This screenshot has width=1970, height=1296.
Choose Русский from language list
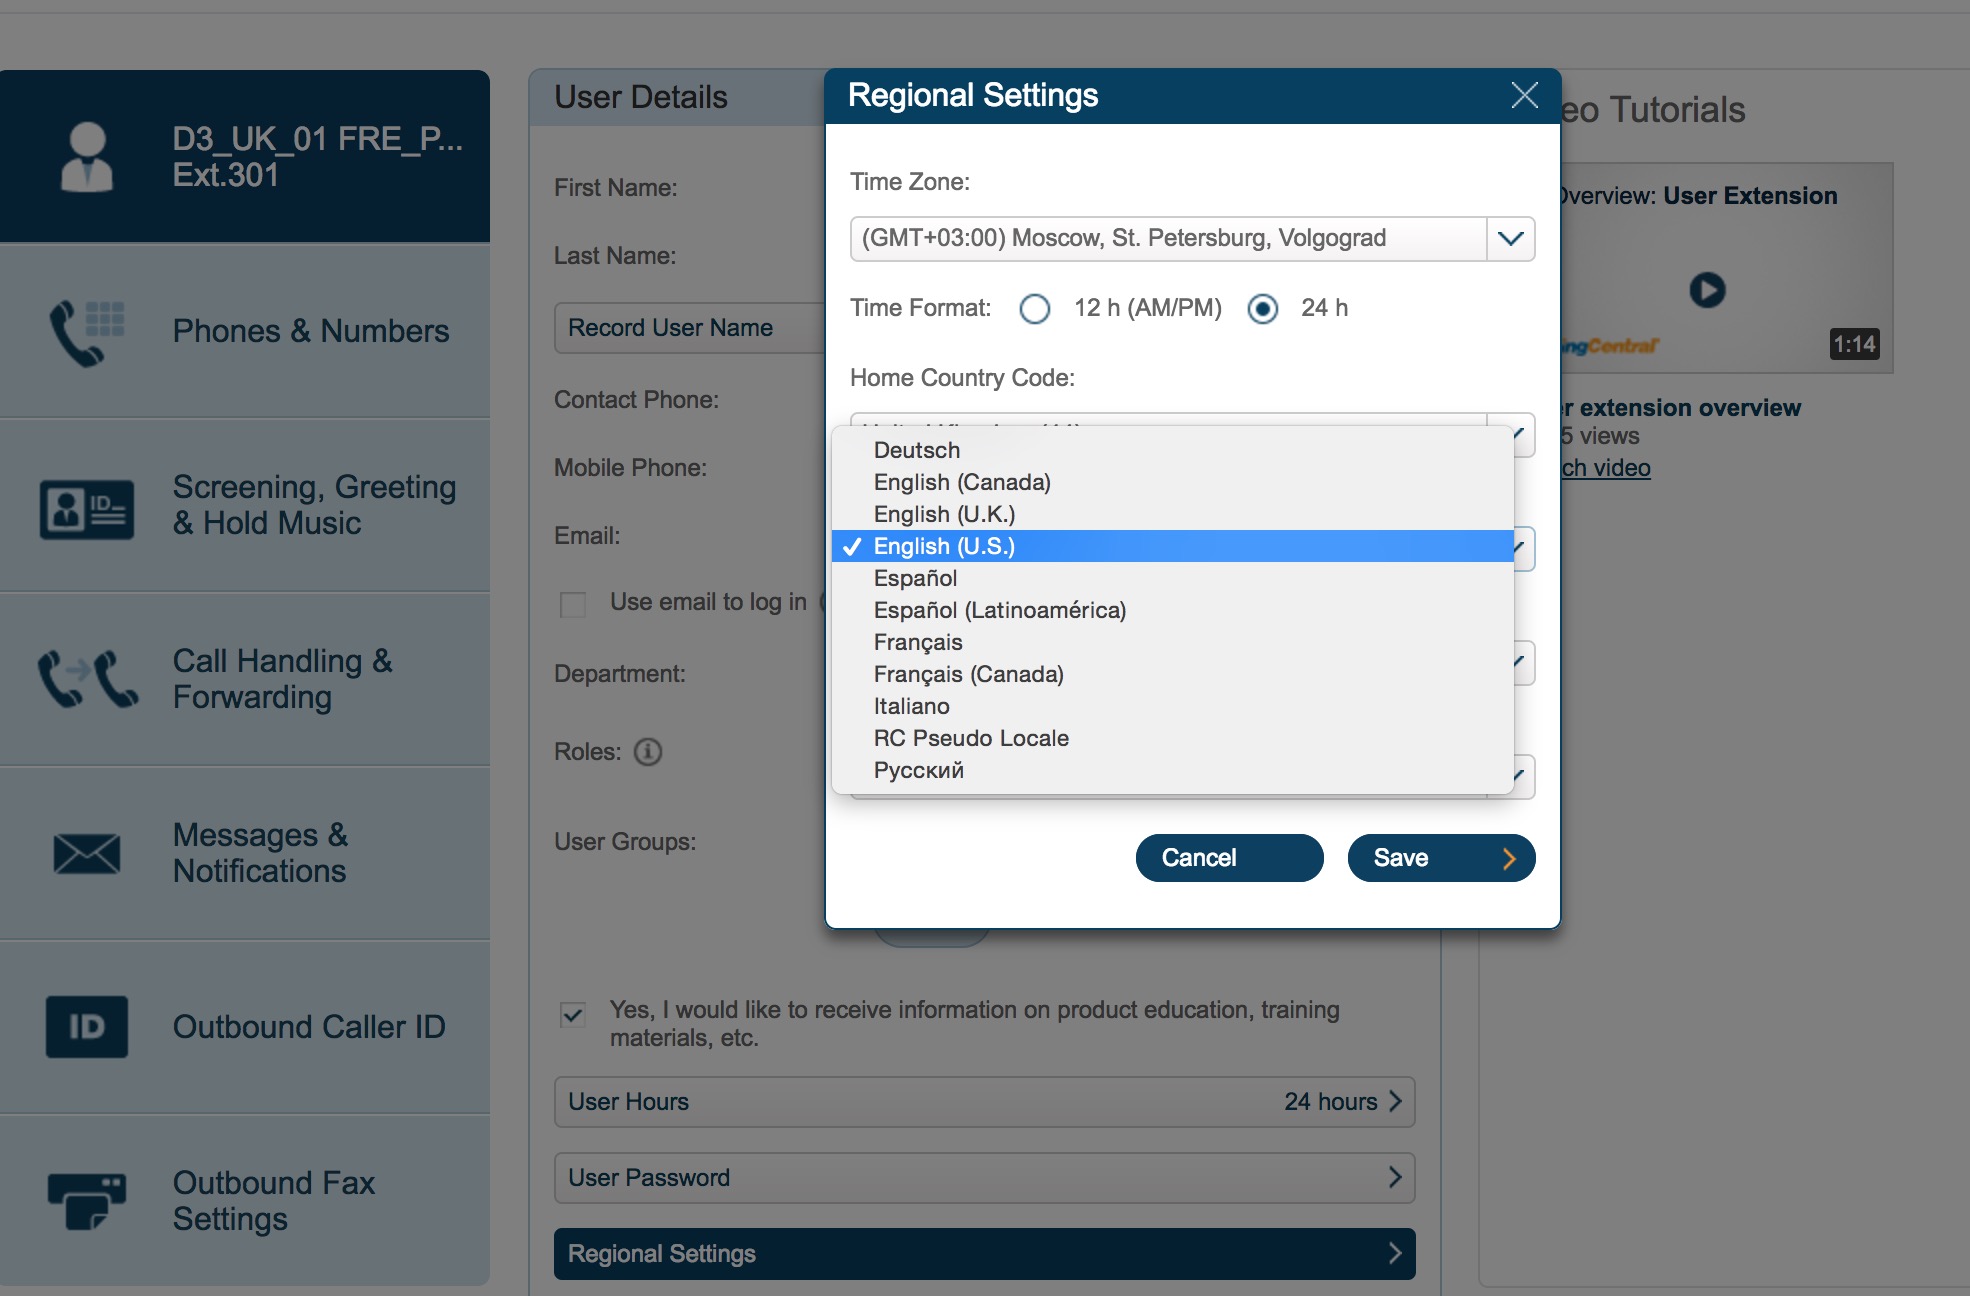click(x=1173, y=770)
